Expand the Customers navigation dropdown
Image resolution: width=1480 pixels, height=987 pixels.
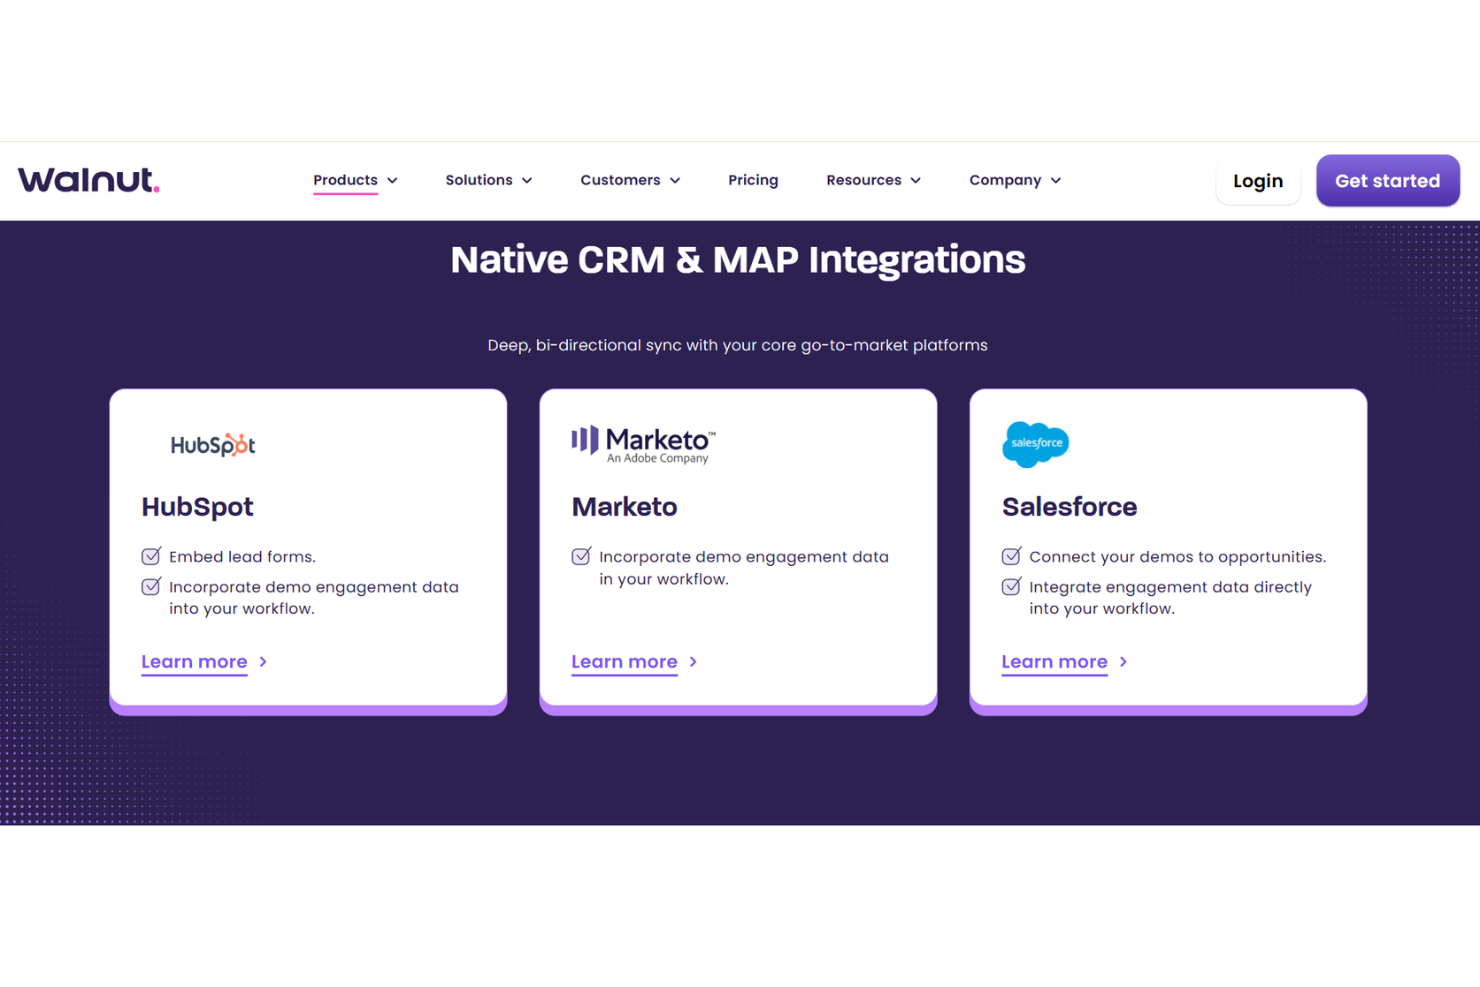(x=630, y=180)
